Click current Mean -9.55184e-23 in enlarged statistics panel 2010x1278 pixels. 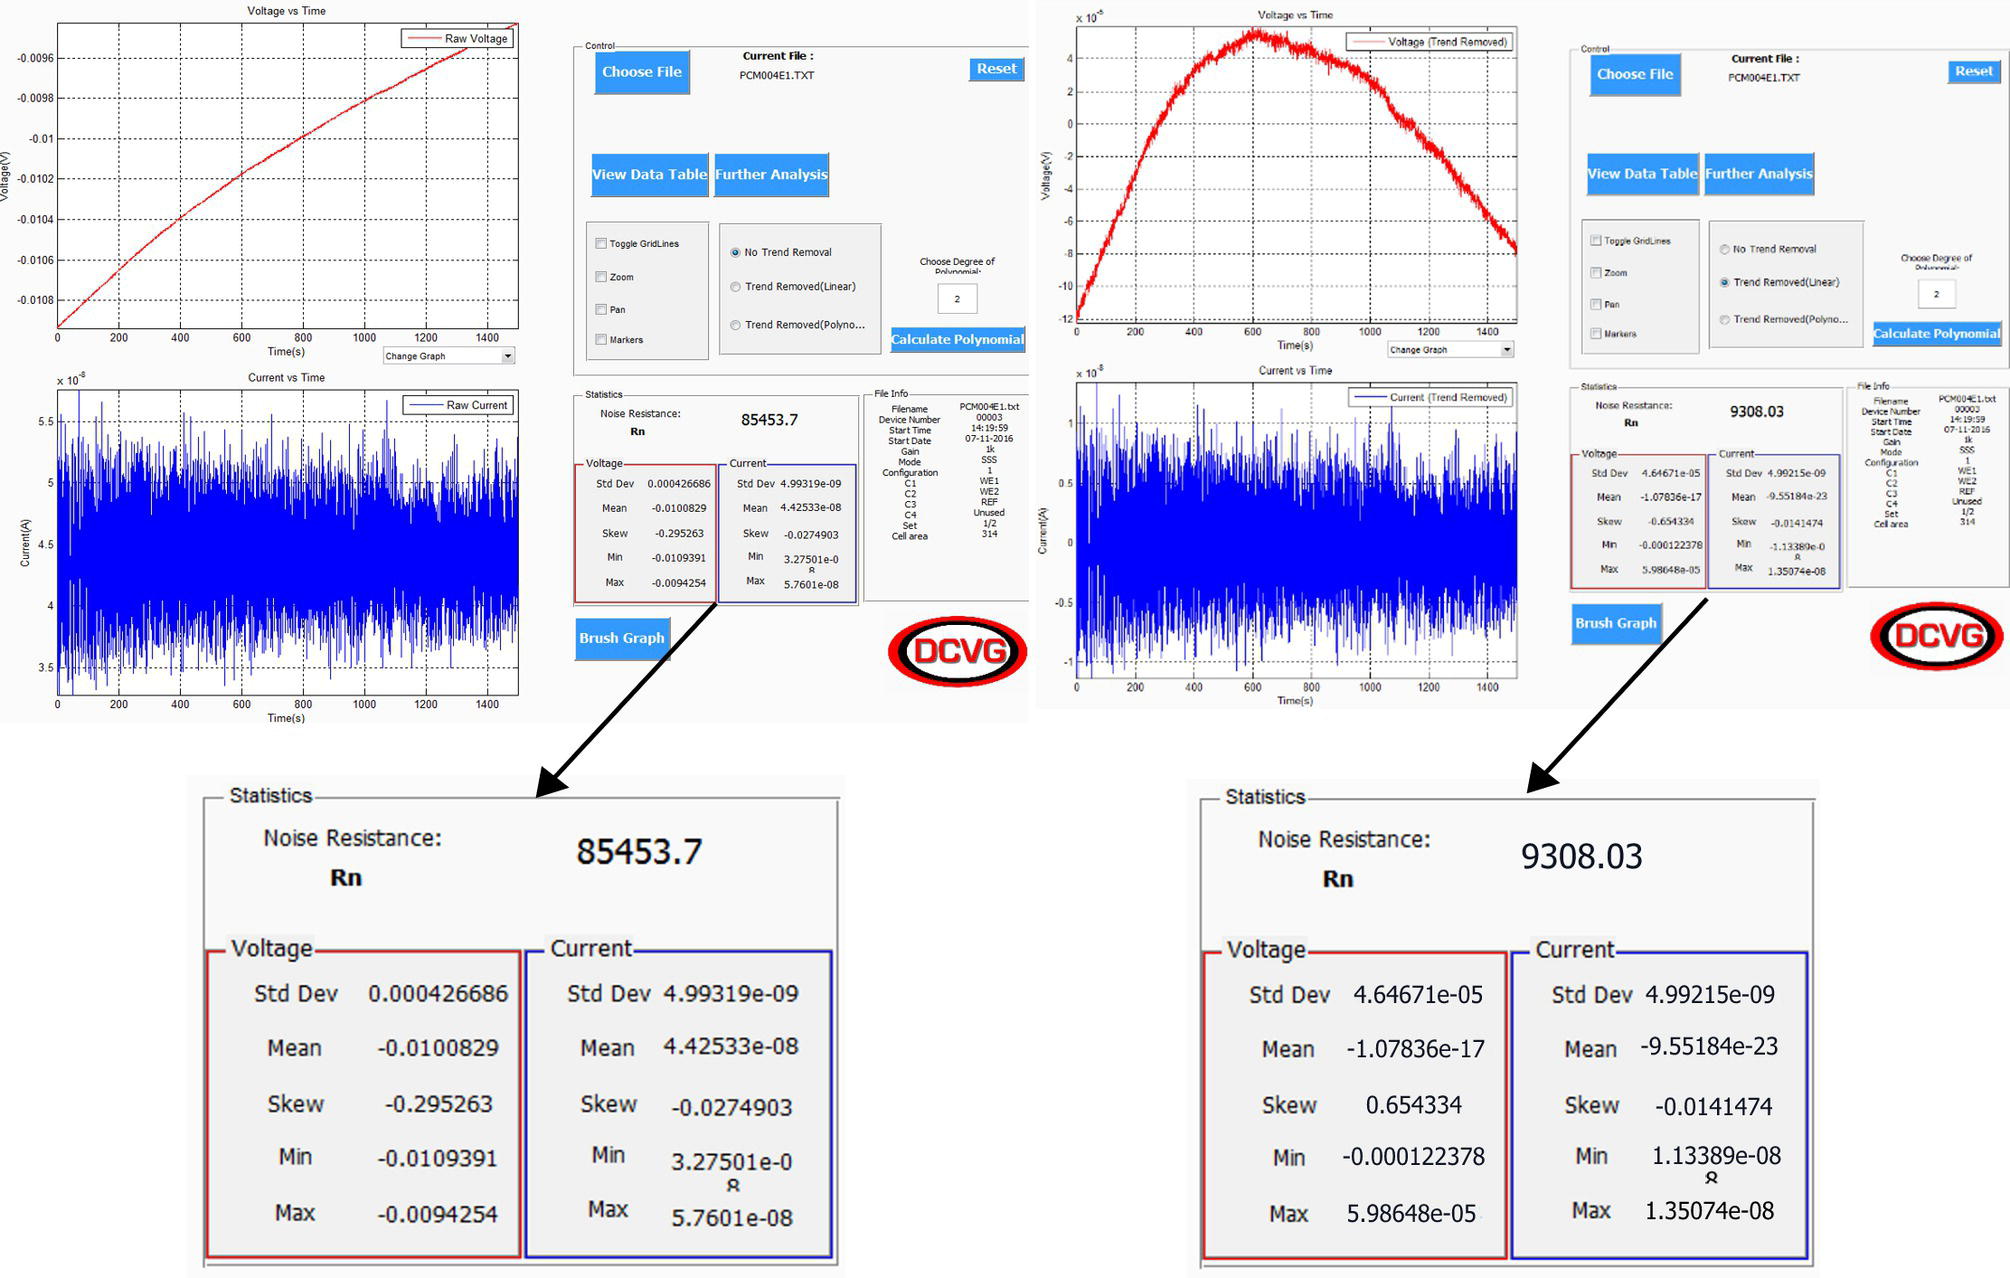[x=1709, y=1047]
